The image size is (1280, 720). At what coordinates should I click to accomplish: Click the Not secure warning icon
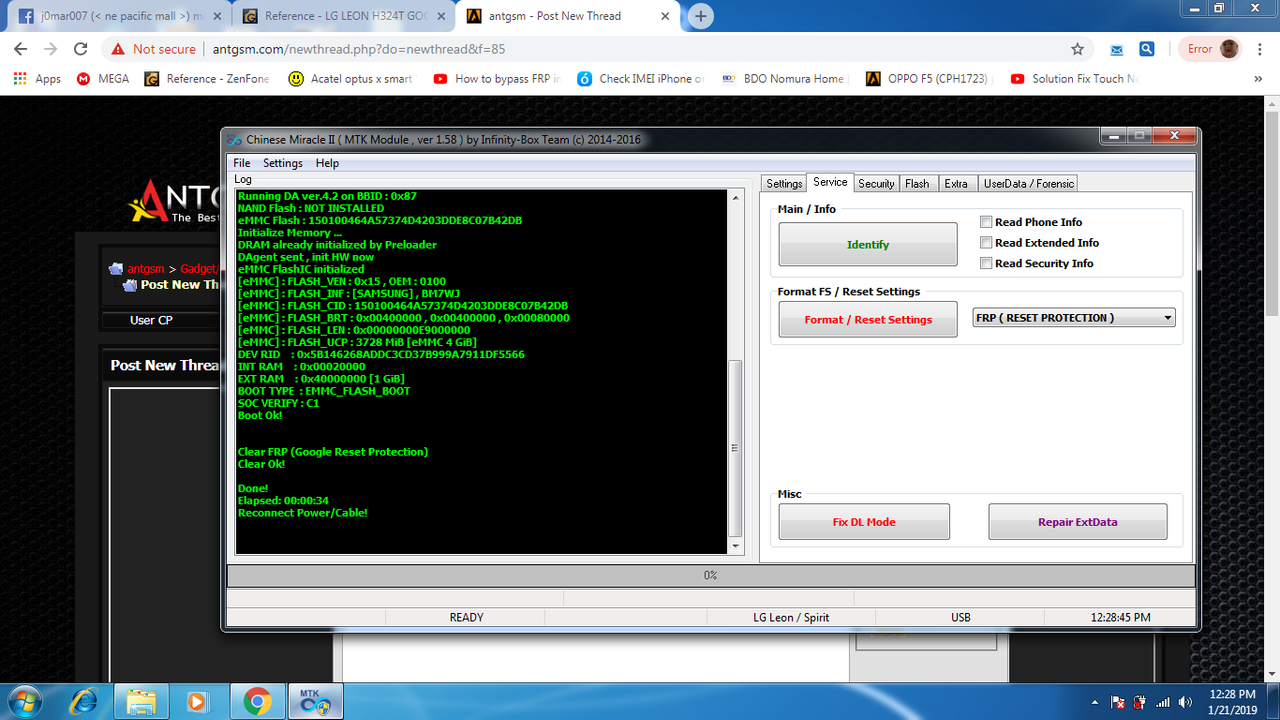tap(119, 48)
